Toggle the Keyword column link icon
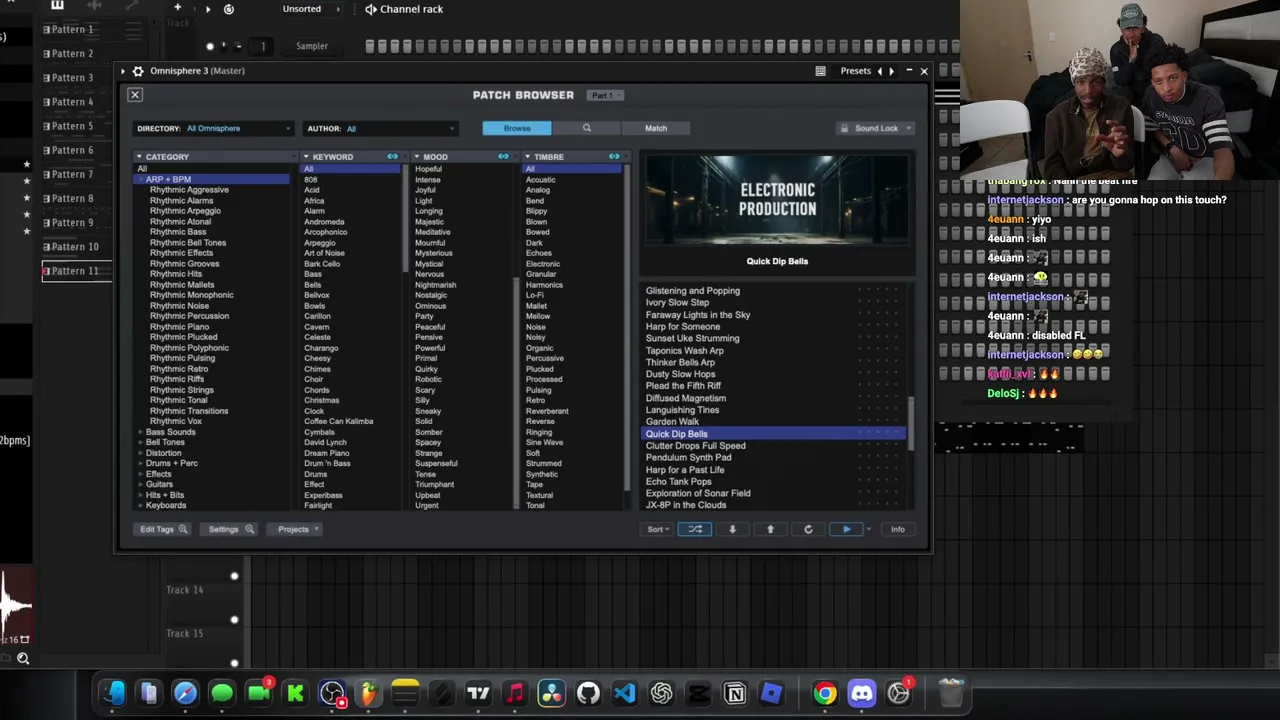This screenshot has height=720, width=1280. pyautogui.click(x=392, y=157)
